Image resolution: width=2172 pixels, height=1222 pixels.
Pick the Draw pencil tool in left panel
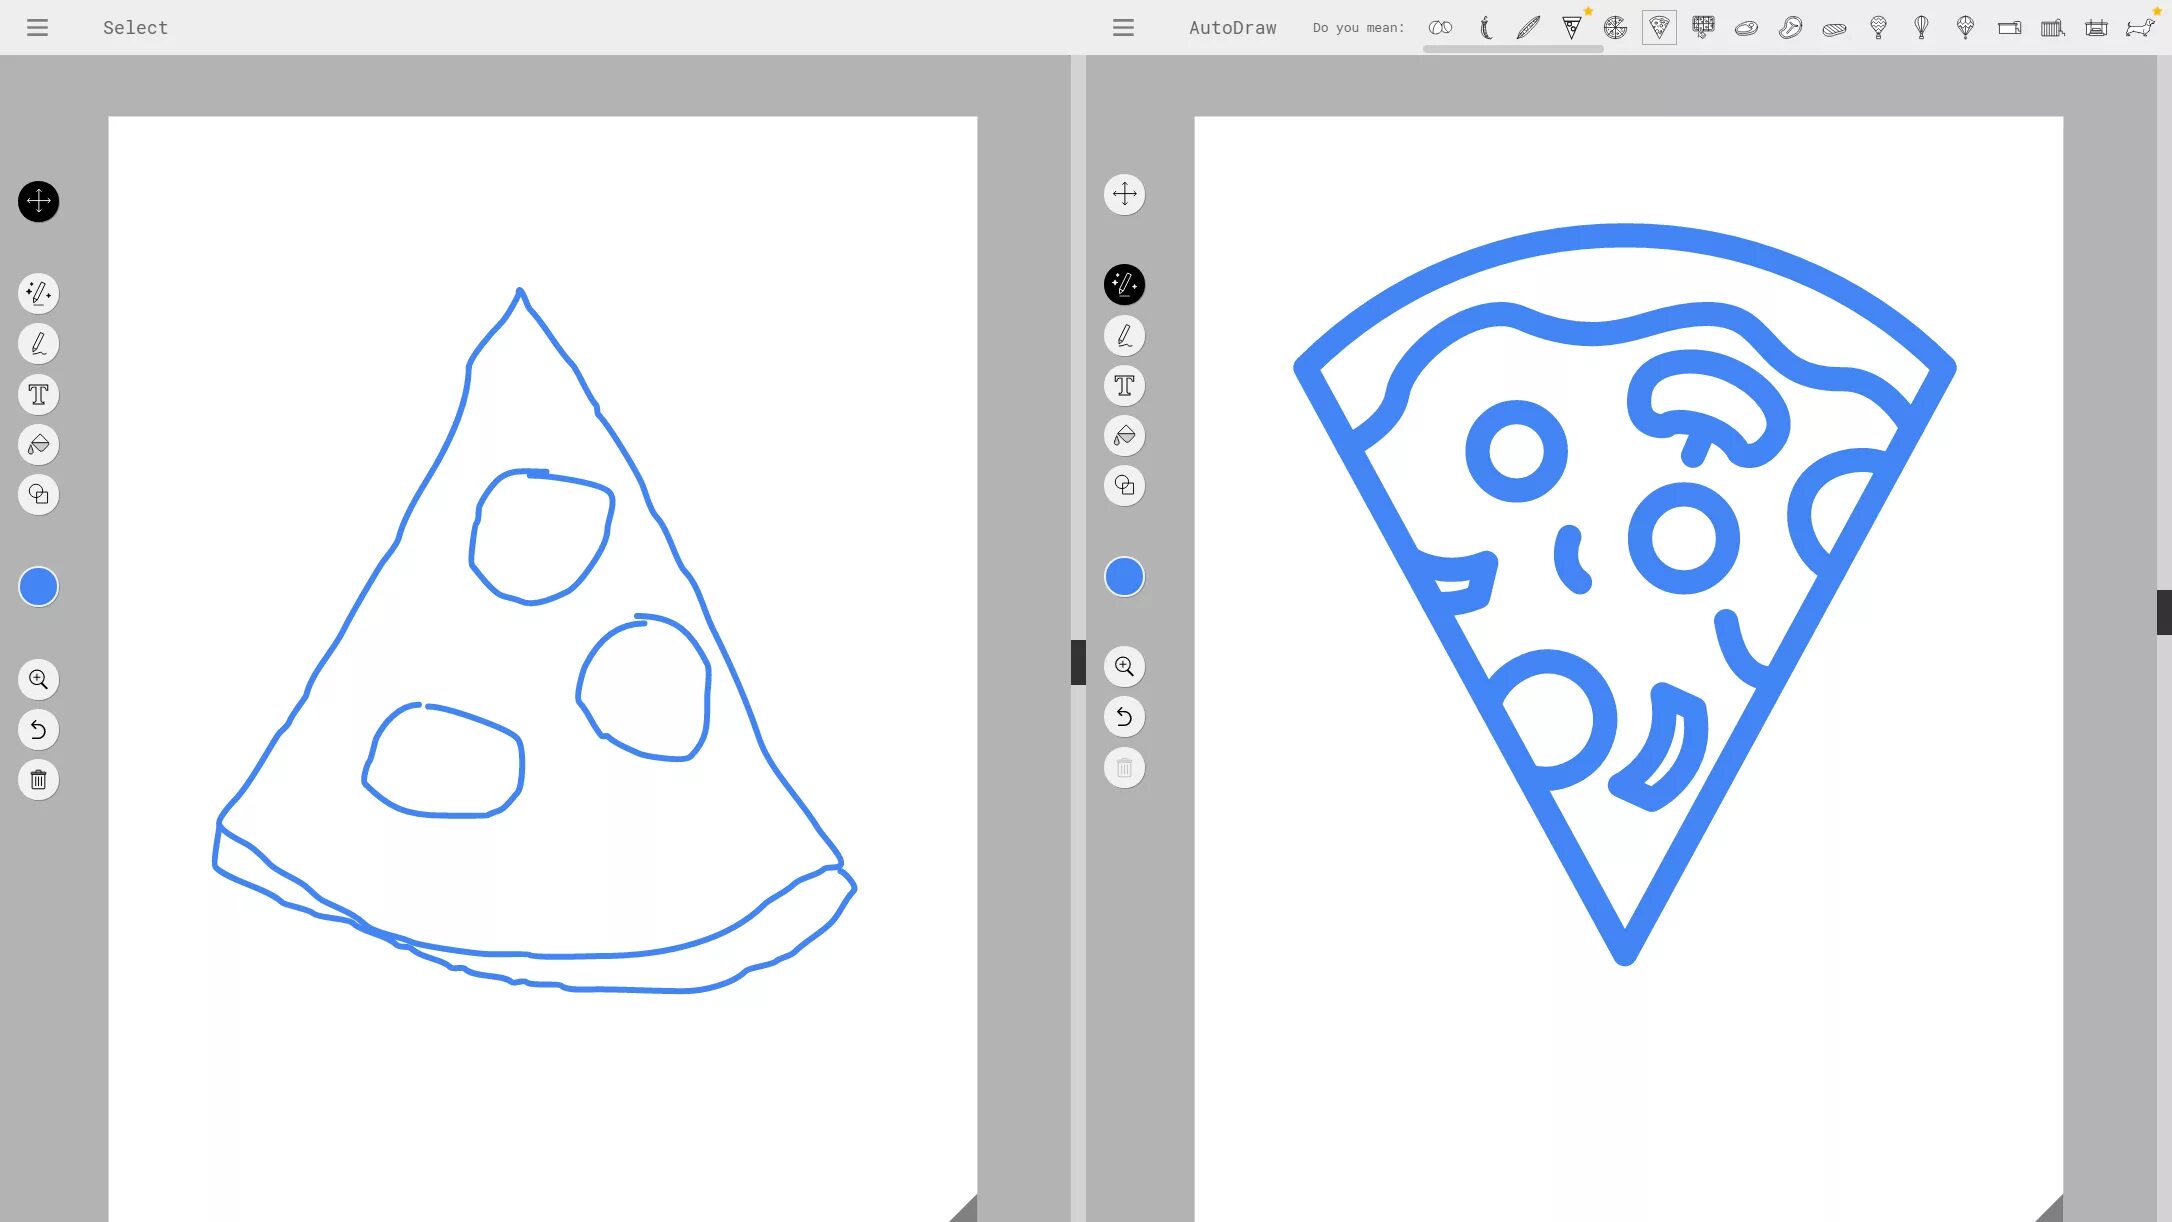click(38, 344)
